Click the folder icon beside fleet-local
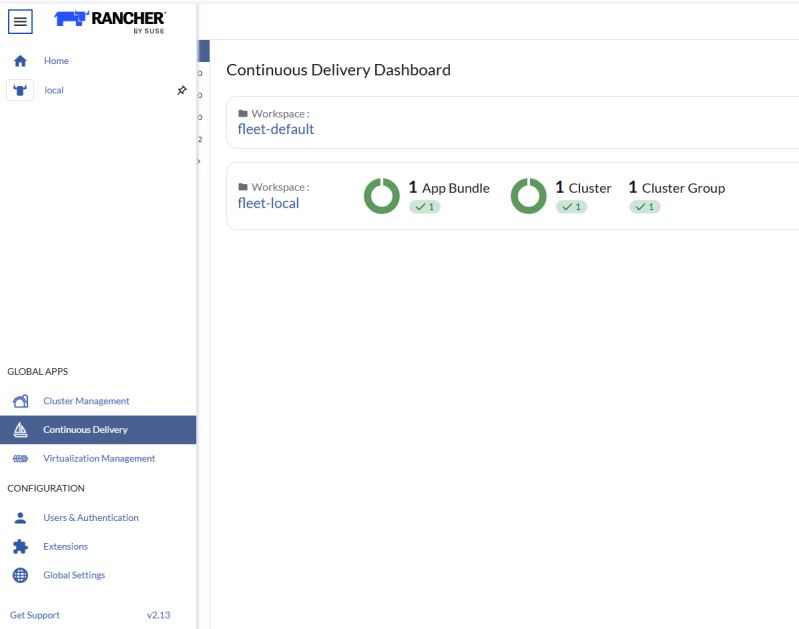This screenshot has height=629, width=799. click(x=243, y=187)
